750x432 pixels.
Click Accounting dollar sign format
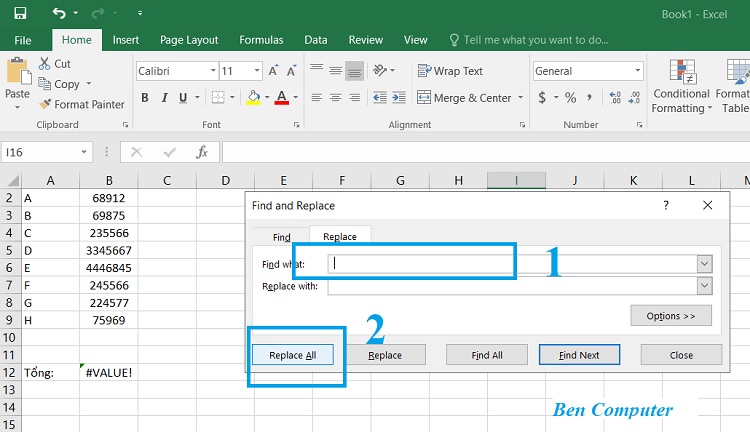click(x=542, y=98)
